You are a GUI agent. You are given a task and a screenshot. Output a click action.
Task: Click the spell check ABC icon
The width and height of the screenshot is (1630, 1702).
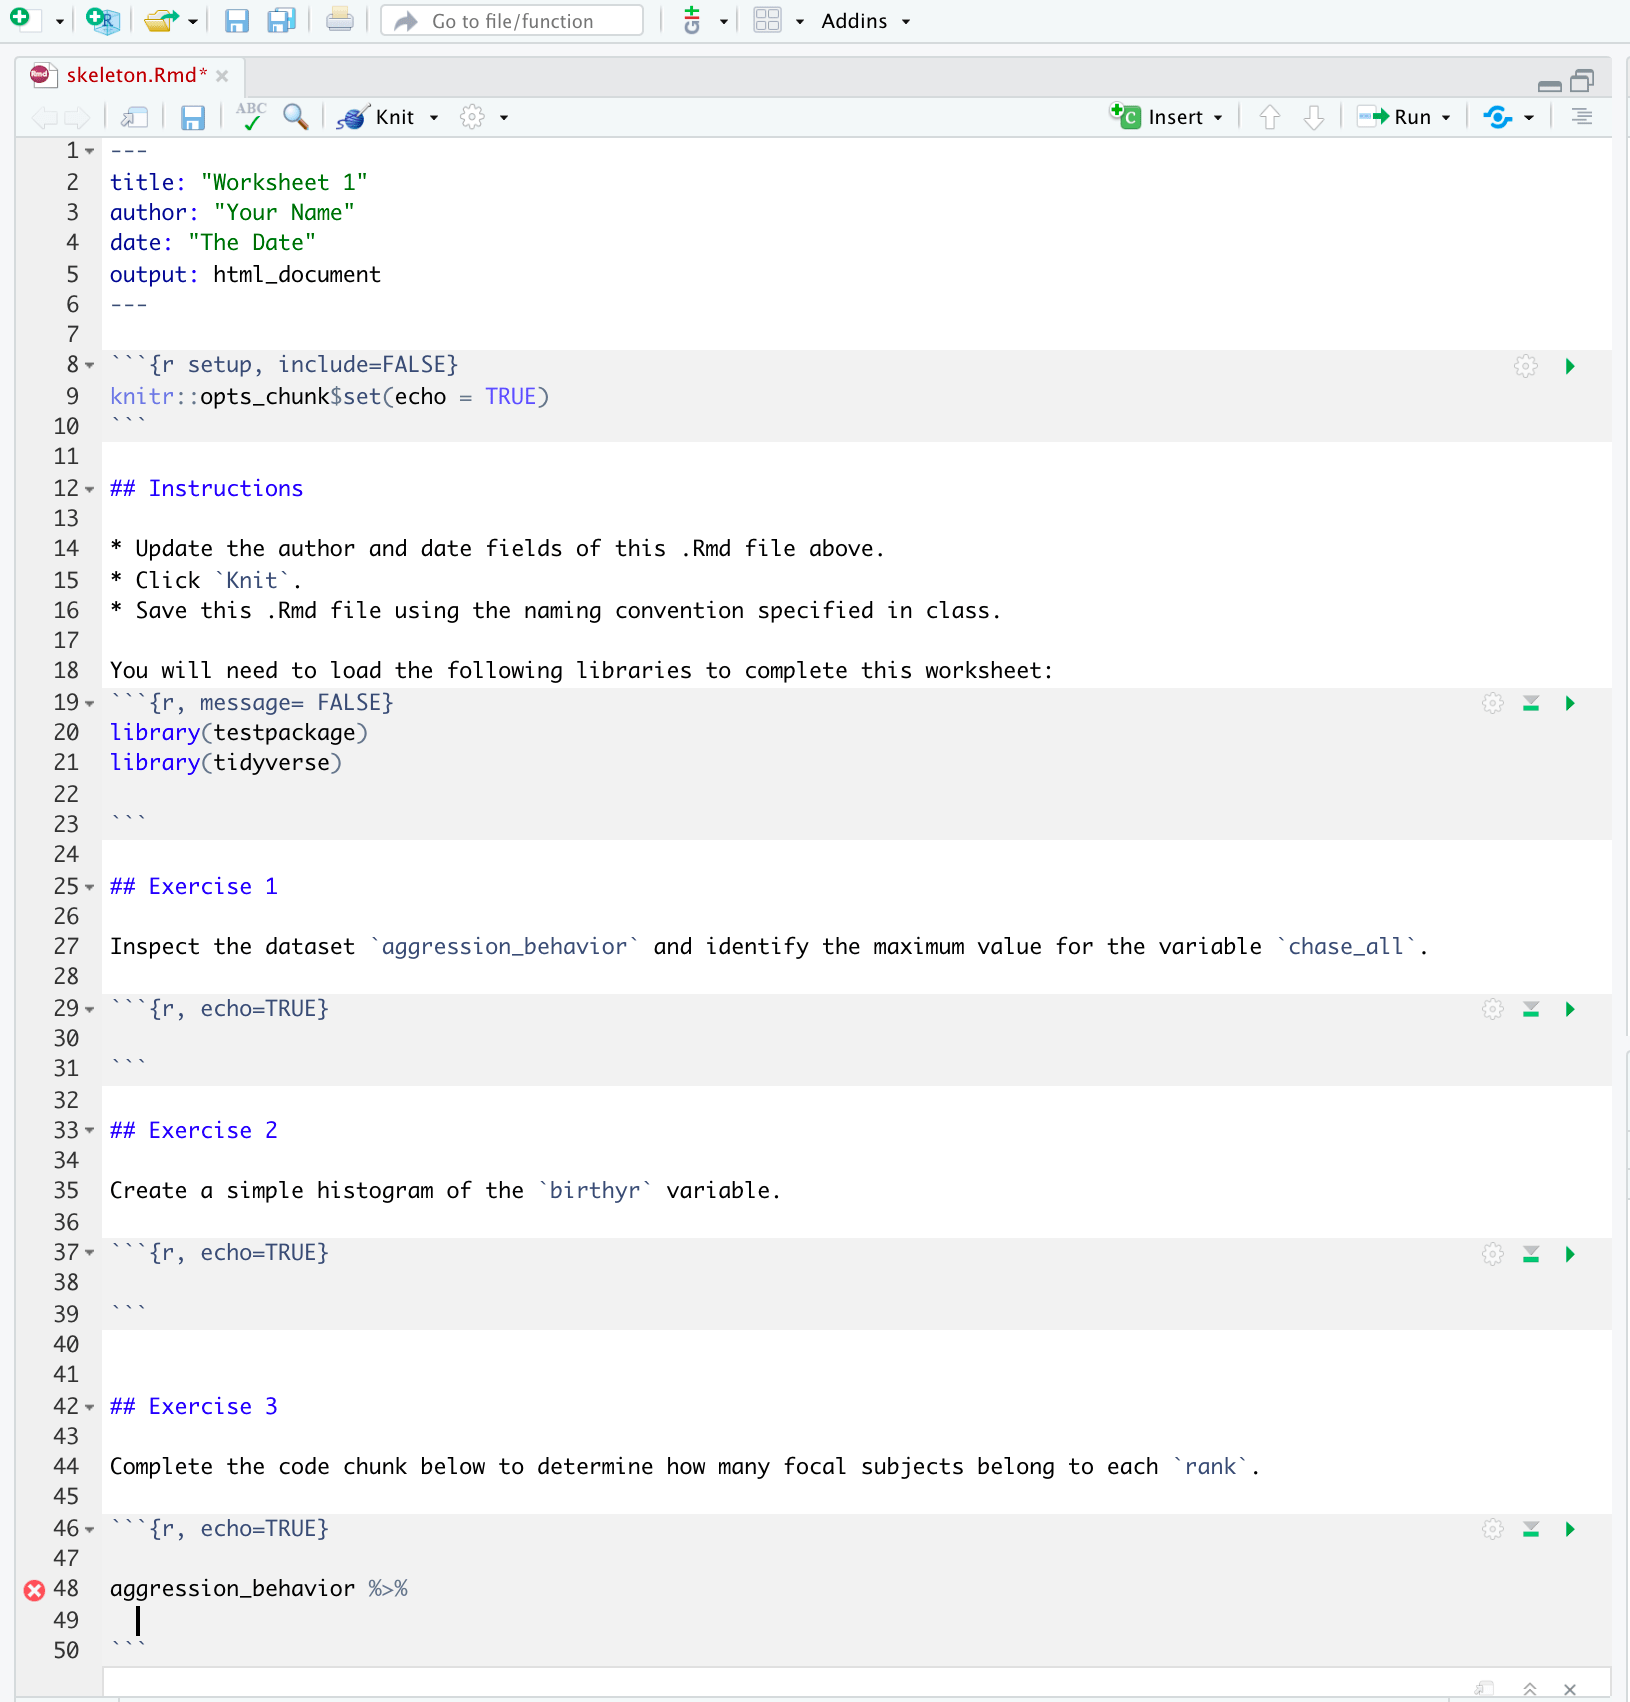click(250, 117)
